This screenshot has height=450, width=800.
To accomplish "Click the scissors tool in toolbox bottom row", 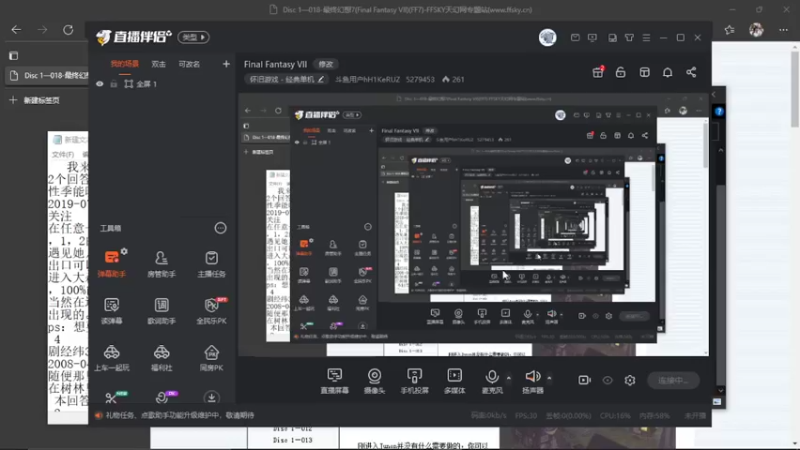I will click(112, 397).
